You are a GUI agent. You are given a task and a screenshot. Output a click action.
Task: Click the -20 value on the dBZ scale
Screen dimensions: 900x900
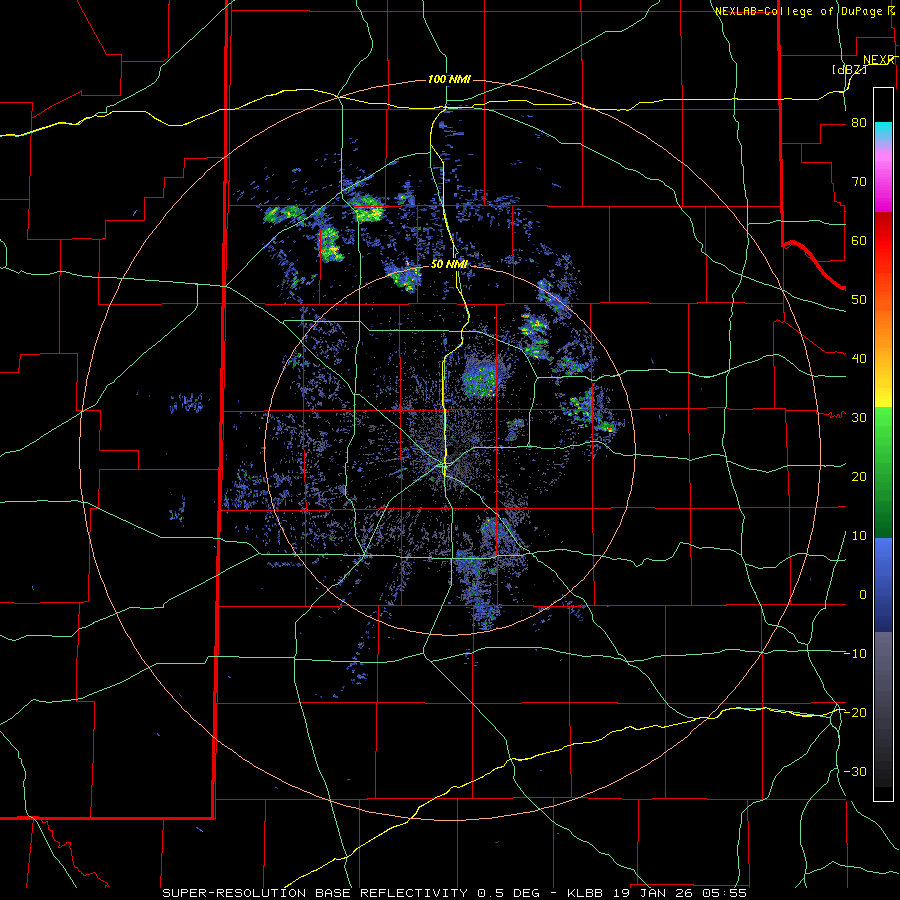855,713
